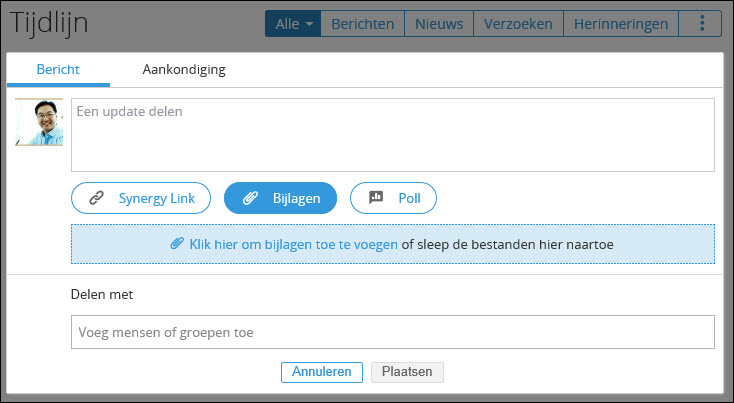Image resolution: width=734 pixels, height=403 pixels.
Task: Open the Synergy Link option
Action: tap(141, 198)
